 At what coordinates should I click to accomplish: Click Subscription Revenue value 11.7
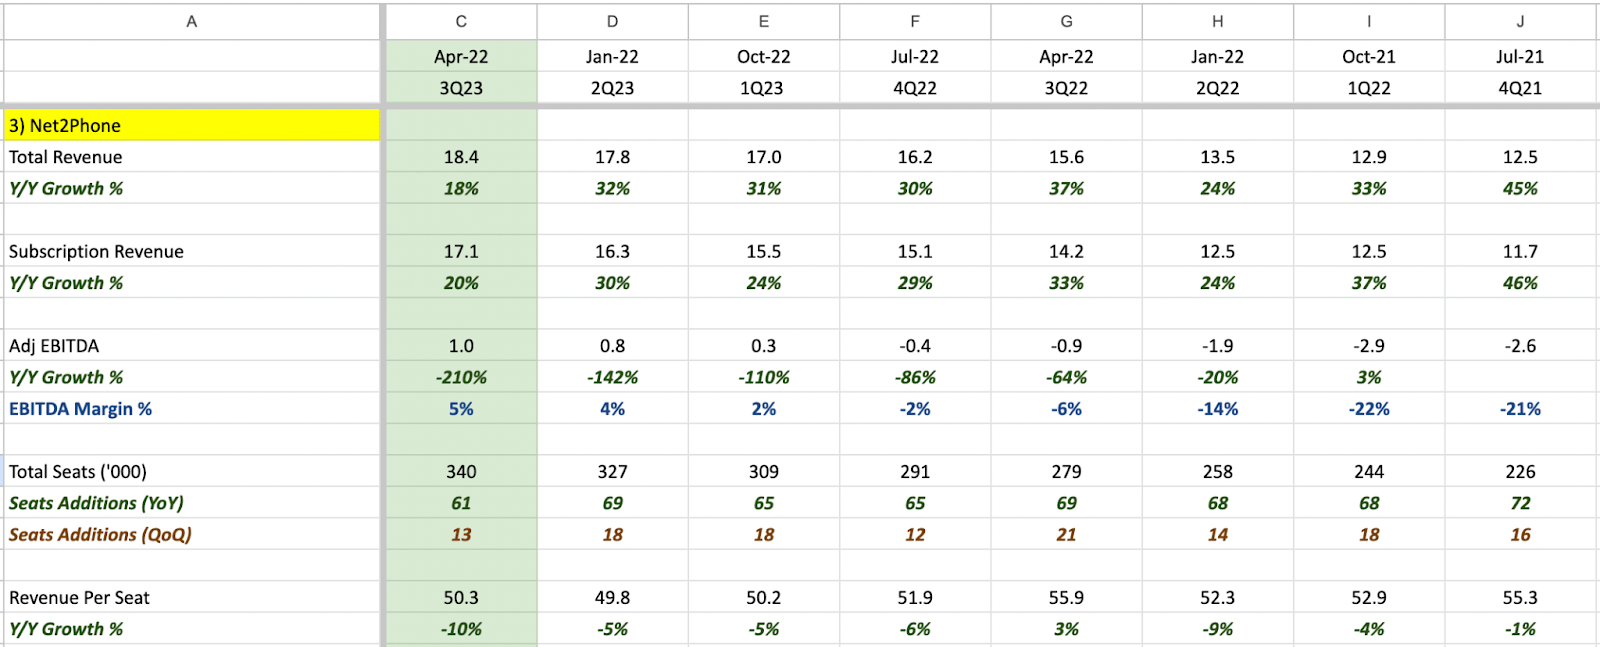click(x=1520, y=252)
